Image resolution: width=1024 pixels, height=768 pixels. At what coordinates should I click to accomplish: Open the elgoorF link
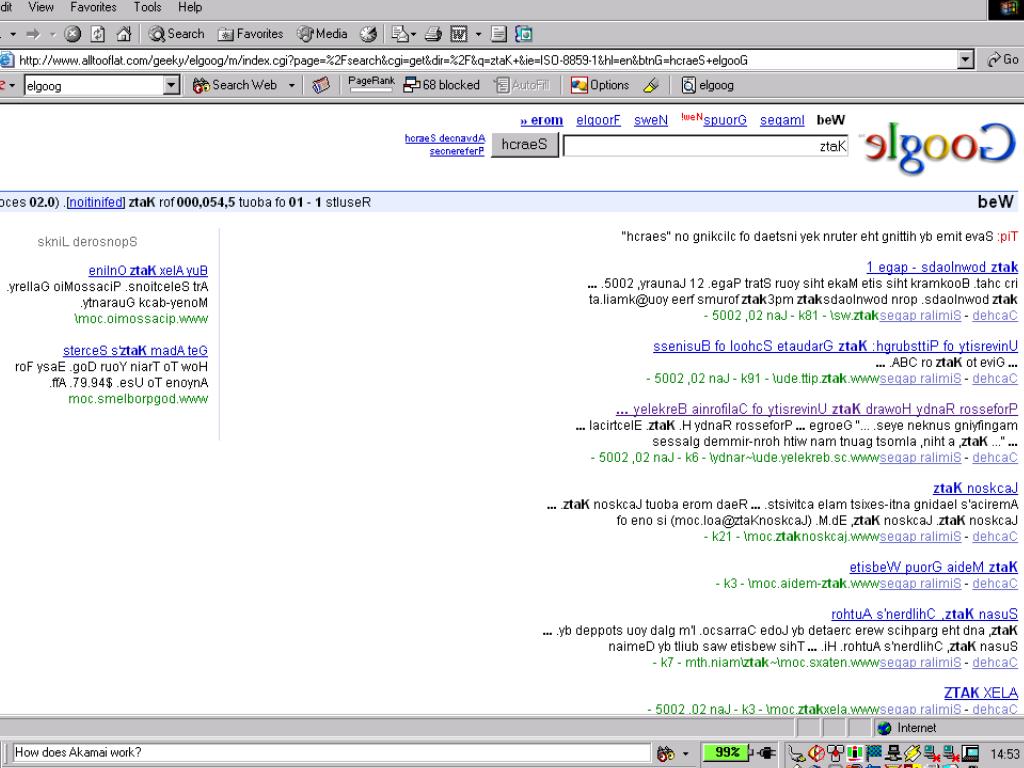coord(598,120)
